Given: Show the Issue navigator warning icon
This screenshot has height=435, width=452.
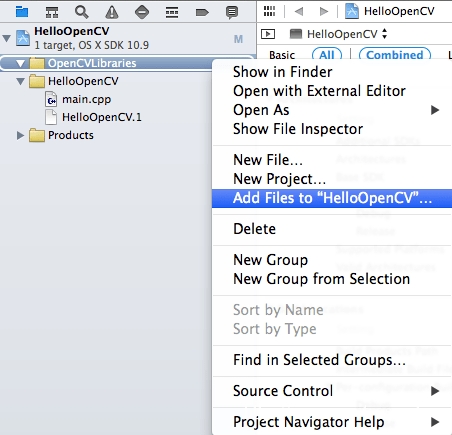Looking at the screenshot, I should tap(112, 12).
